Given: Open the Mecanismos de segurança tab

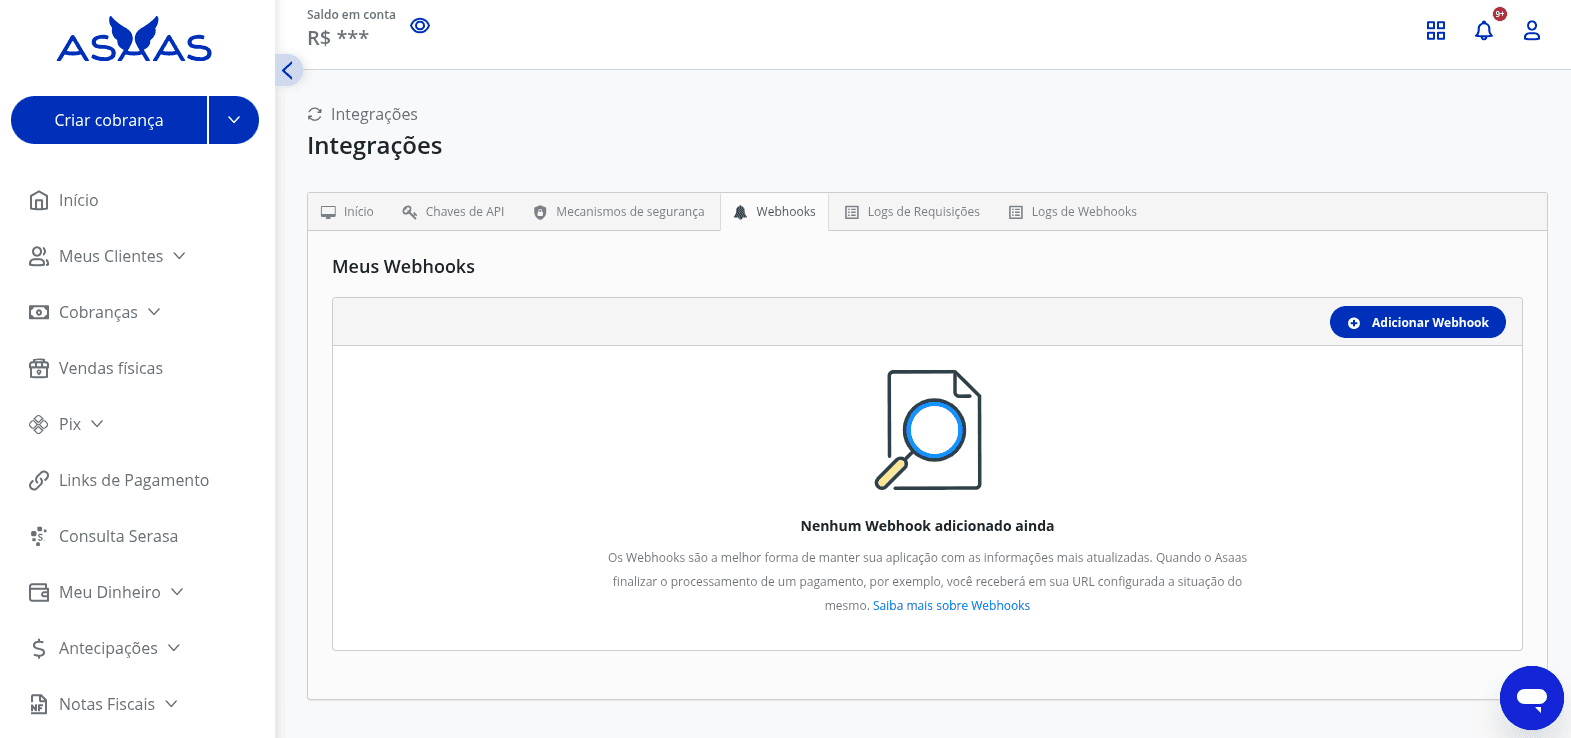Looking at the screenshot, I should point(619,212).
